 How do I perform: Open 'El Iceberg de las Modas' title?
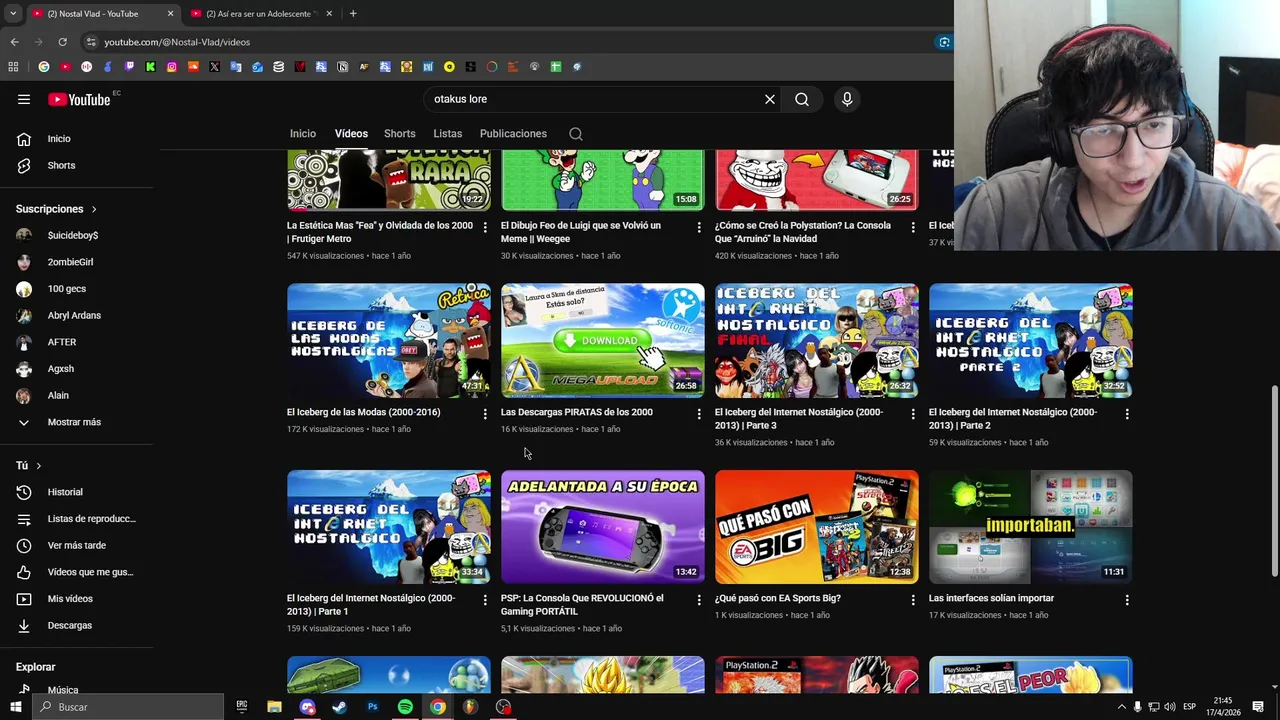(x=363, y=412)
